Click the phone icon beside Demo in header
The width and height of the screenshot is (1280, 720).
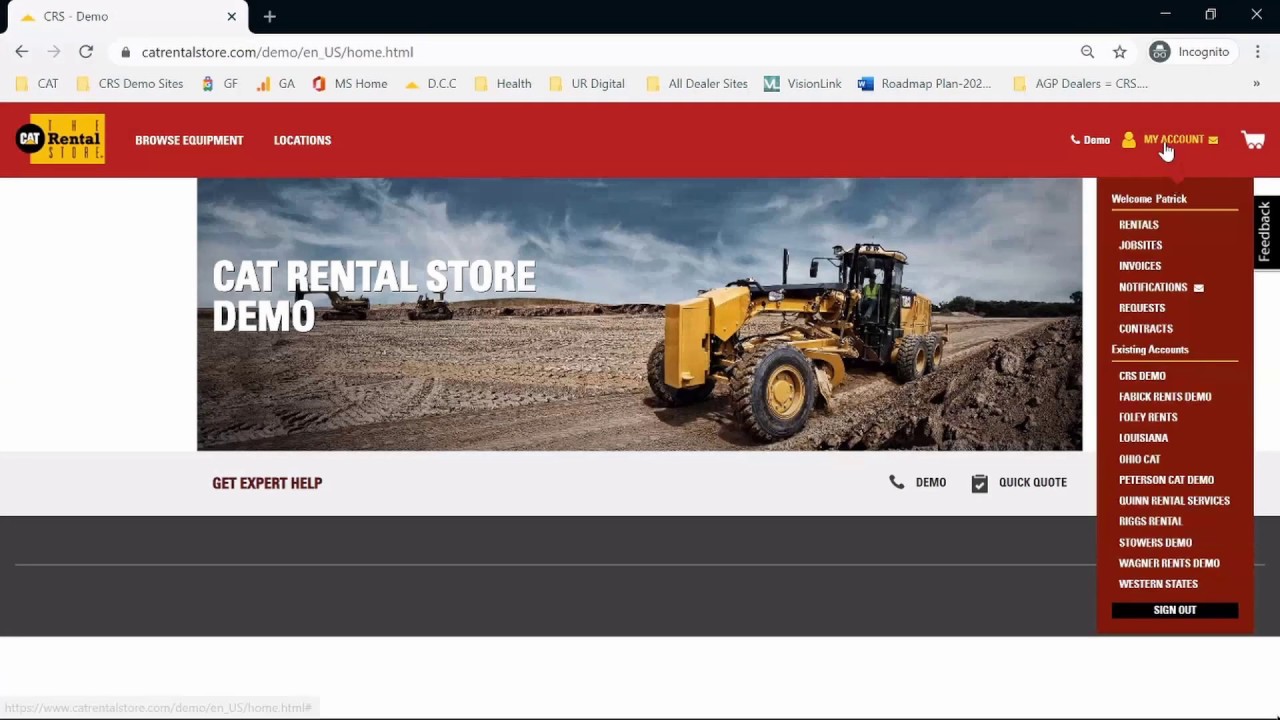1075,140
